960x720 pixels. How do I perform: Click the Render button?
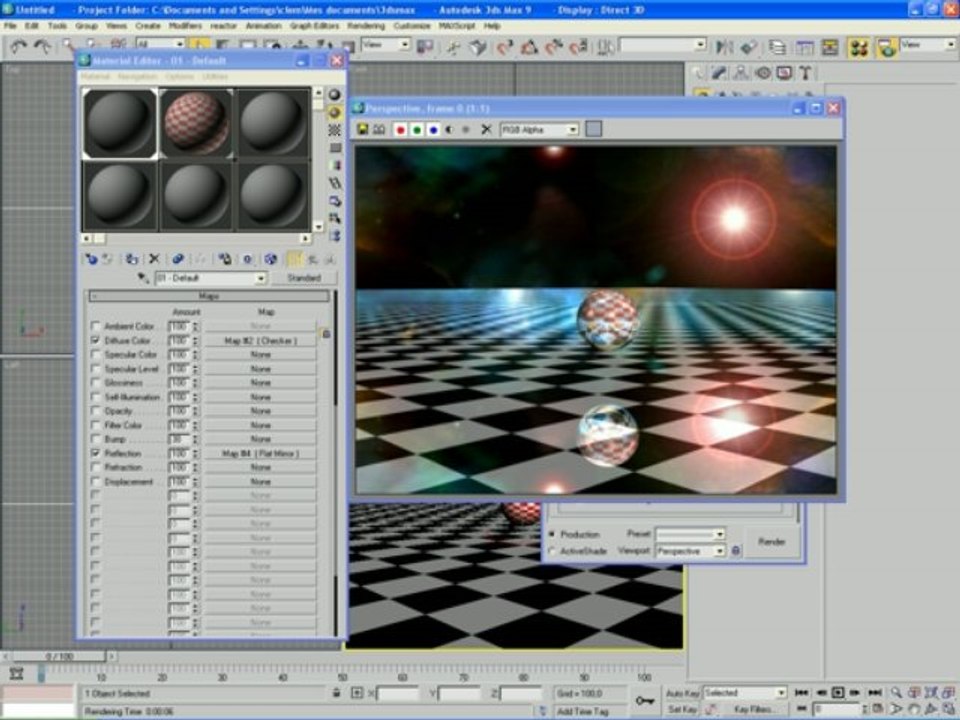click(x=771, y=542)
